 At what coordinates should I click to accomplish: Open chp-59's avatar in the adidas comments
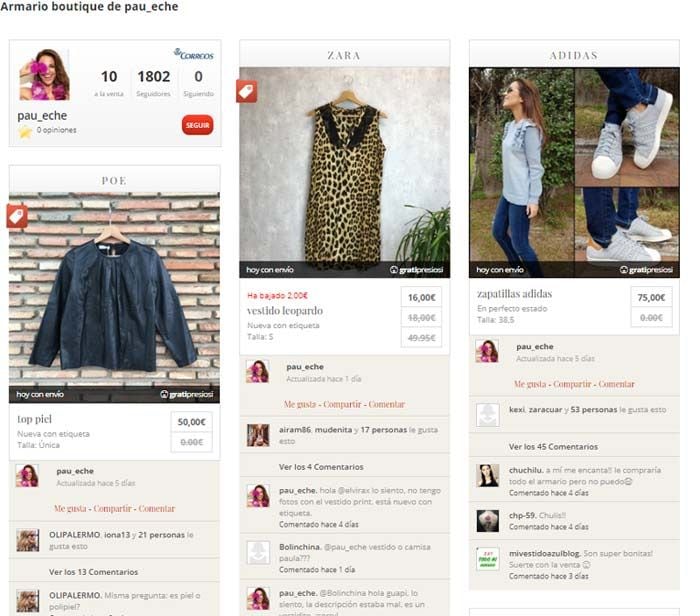(x=488, y=520)
